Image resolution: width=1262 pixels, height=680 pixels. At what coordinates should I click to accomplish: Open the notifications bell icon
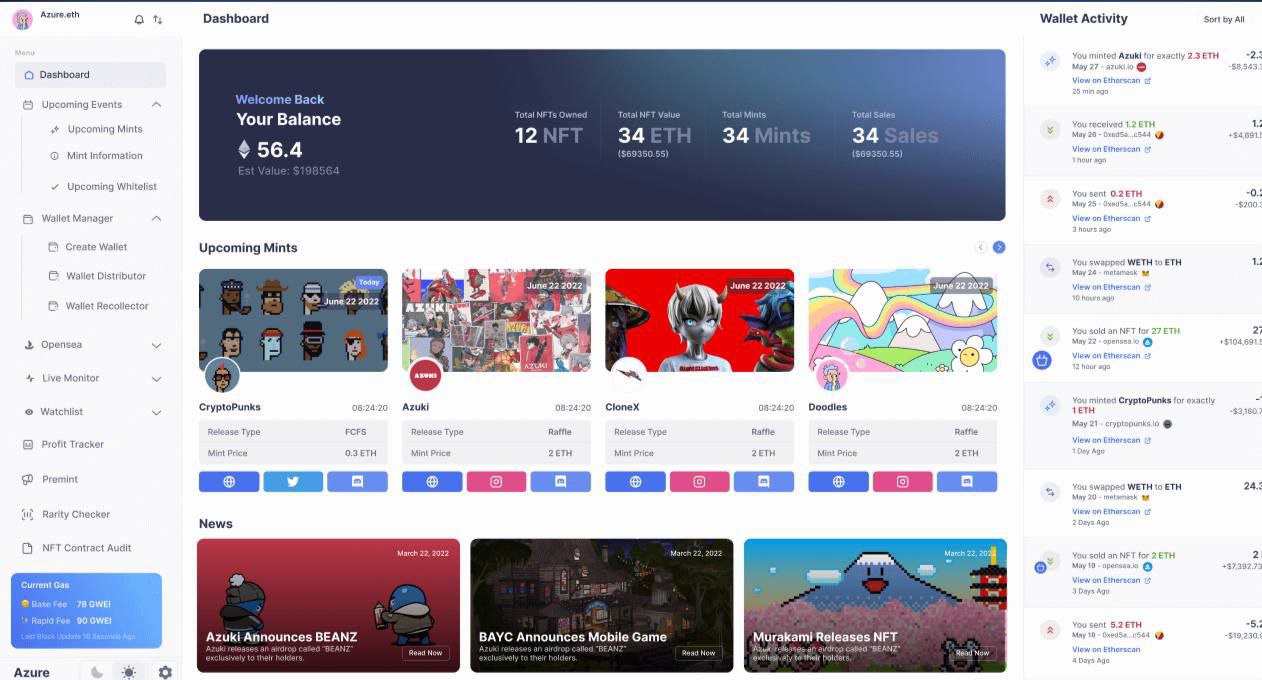coord(139,19)
